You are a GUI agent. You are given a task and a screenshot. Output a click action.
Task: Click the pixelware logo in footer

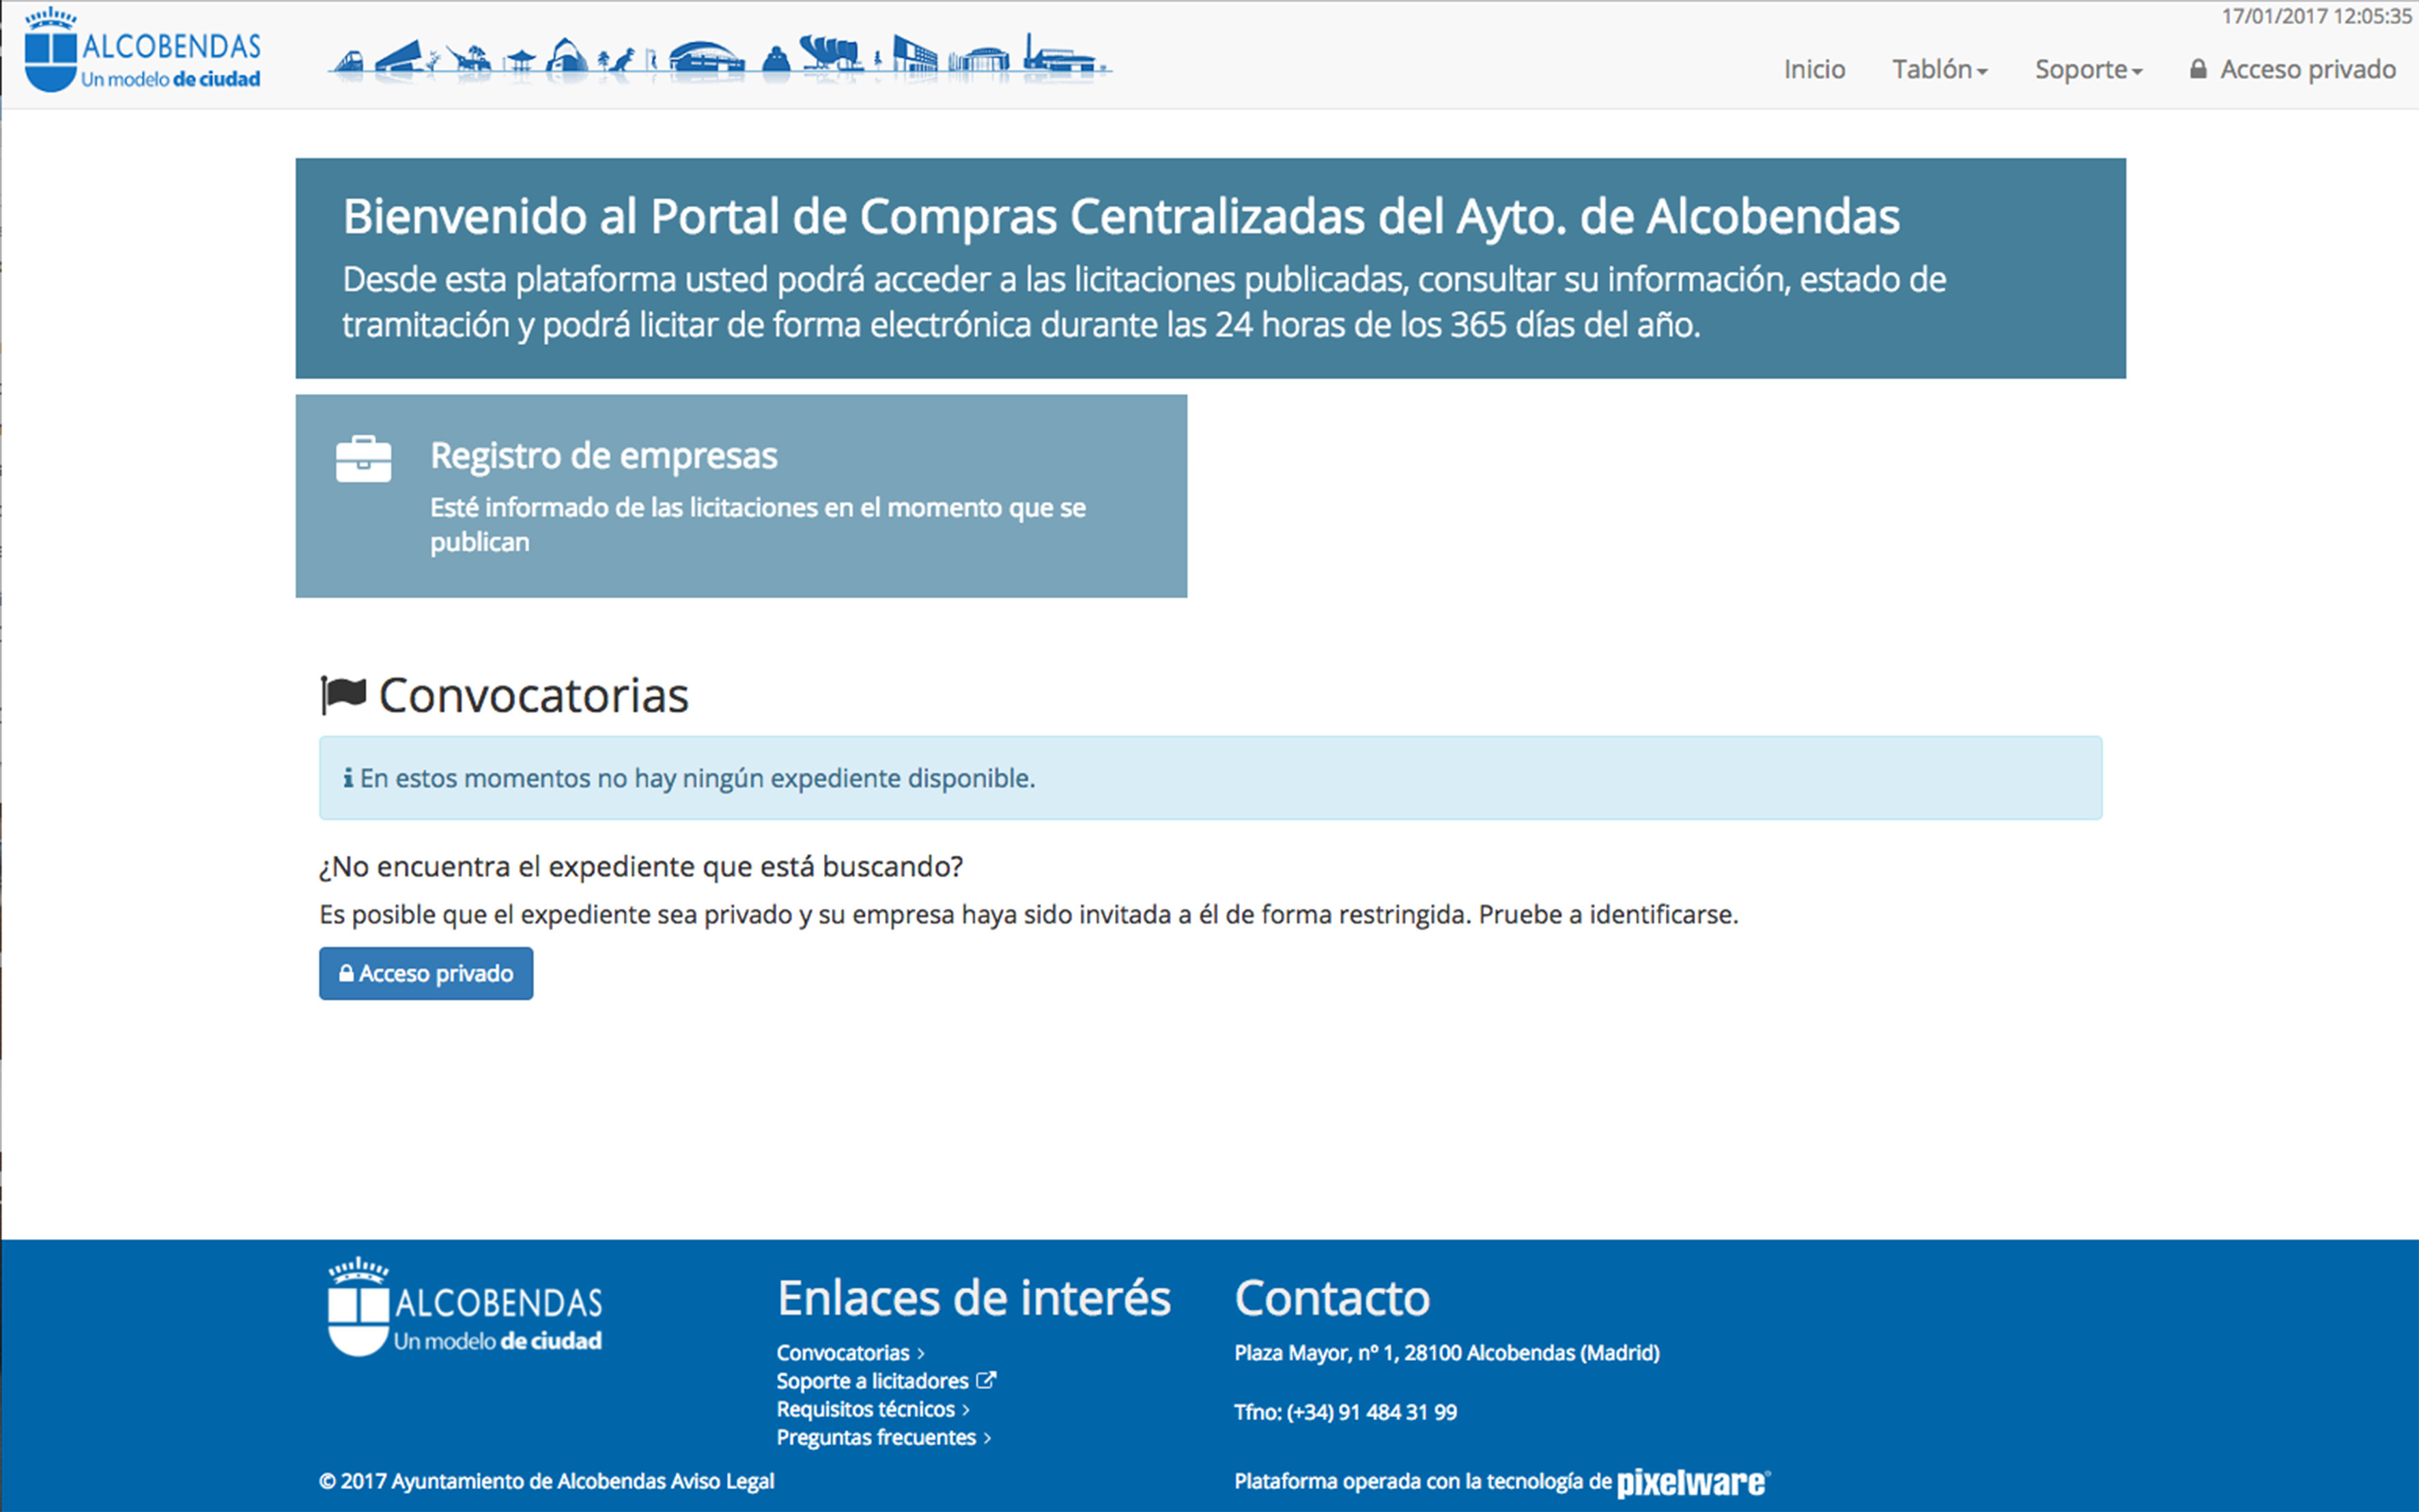tap(1692, 1482)
